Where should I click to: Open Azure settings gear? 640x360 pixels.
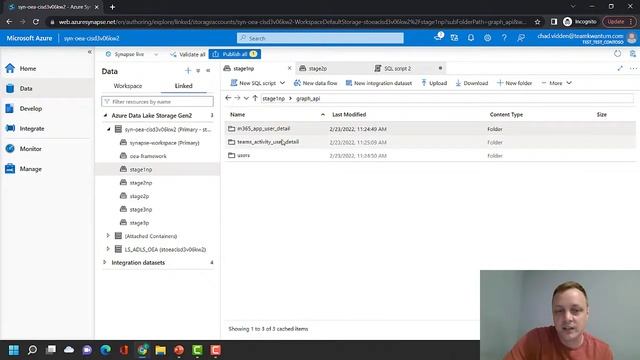[487, 38]
